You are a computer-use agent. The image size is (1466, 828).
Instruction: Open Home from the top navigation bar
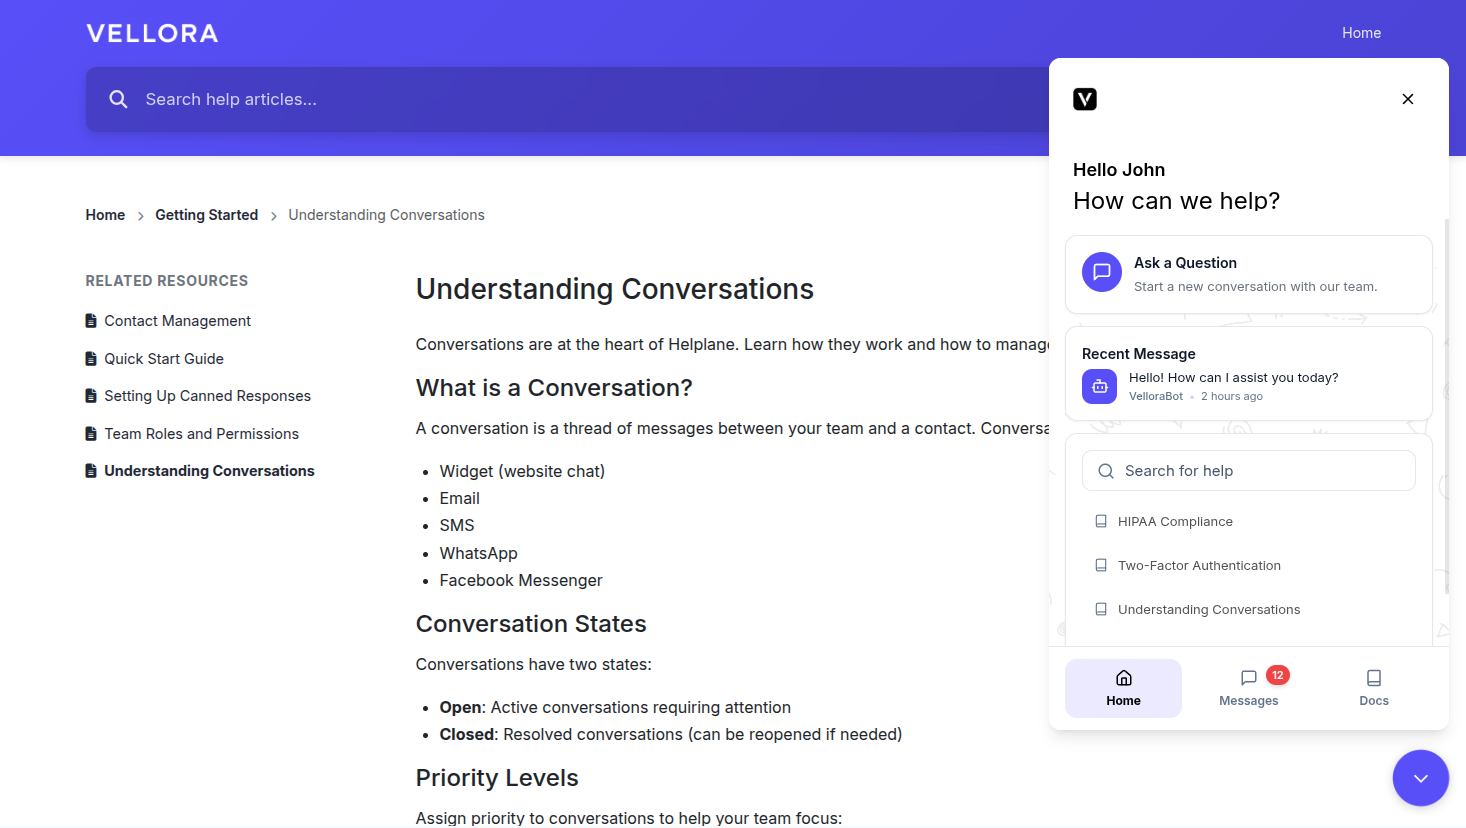coord(1361,32)
